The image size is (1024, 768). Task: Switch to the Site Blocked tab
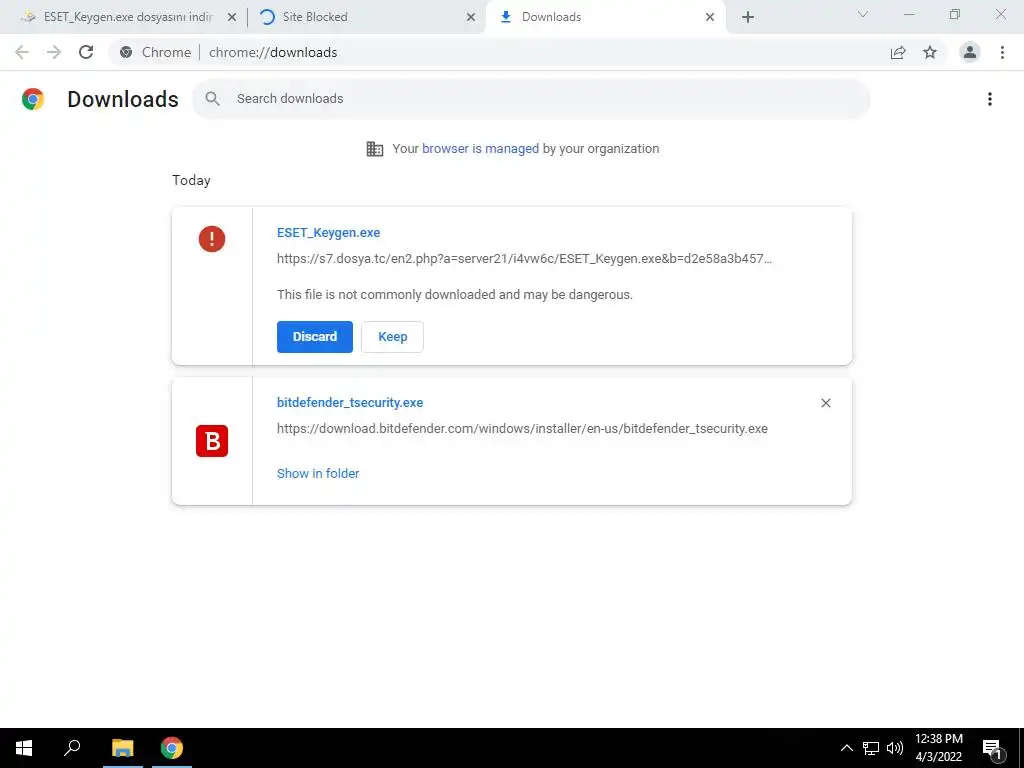(x=315, y=17)
